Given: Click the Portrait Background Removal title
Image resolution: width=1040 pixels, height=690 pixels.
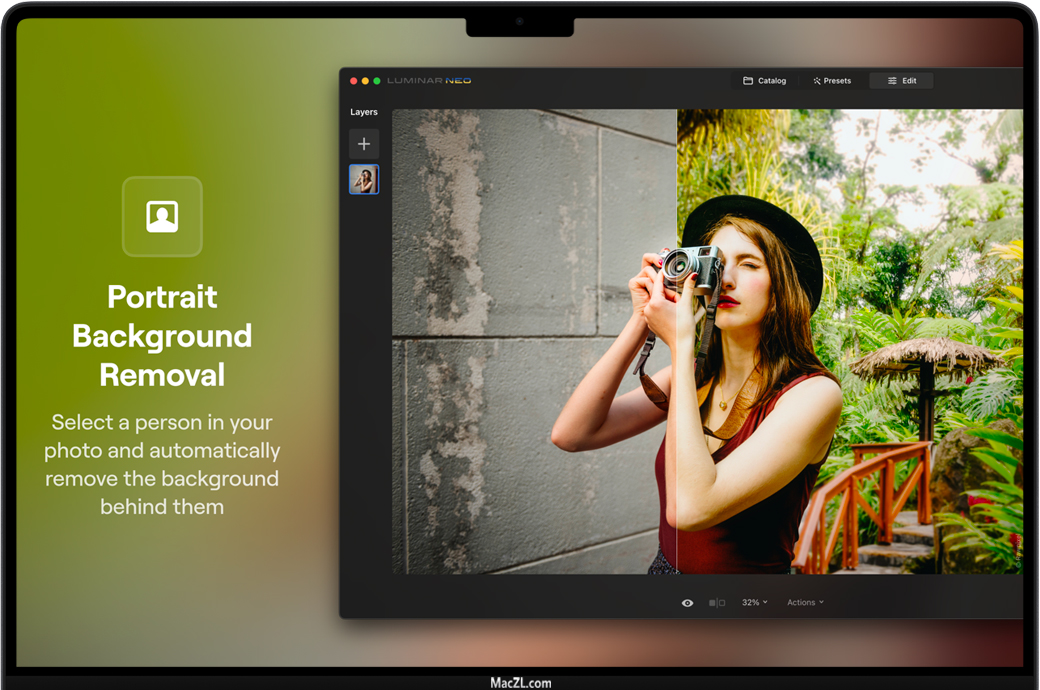Looking at the screenshot, I should 162,336.
